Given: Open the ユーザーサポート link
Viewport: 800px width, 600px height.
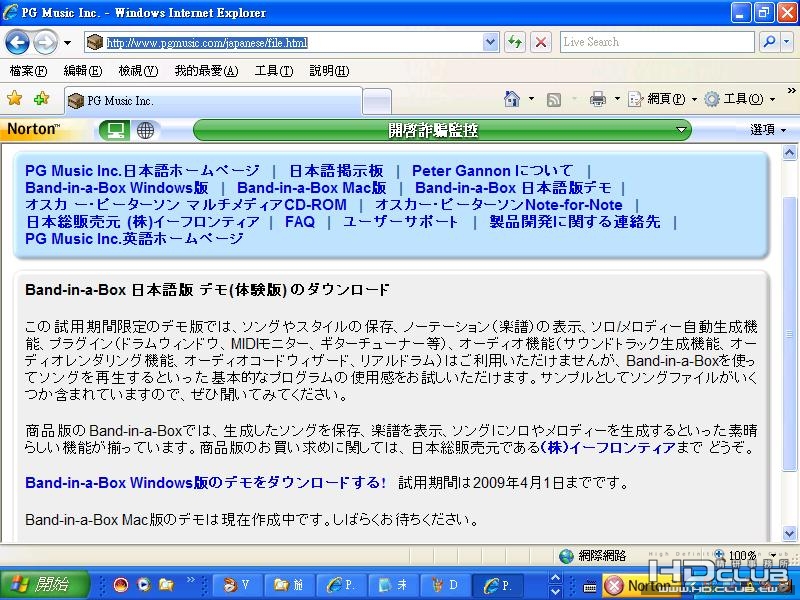Looking at the screenshot, I should click(401, 222).
